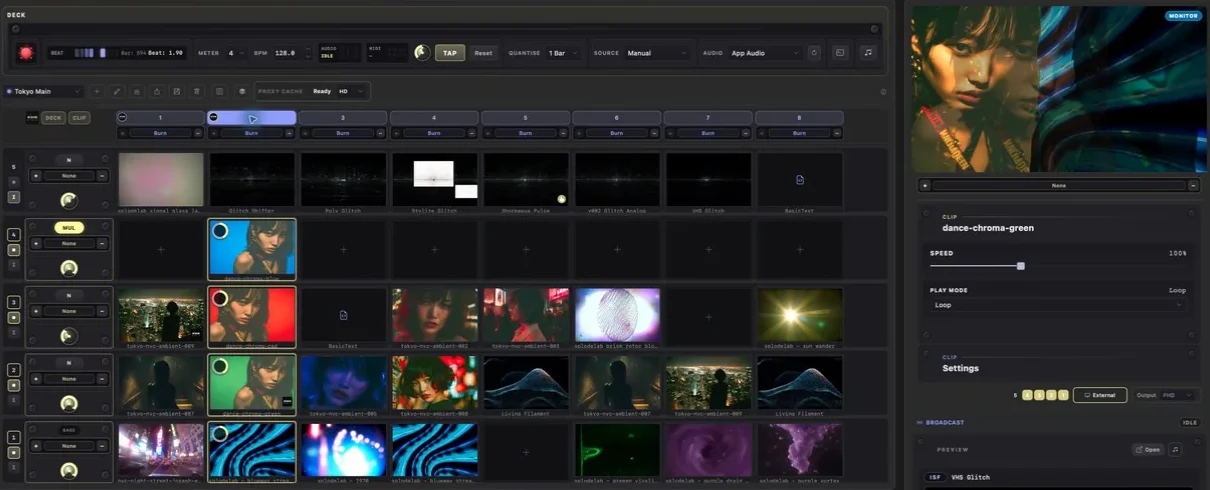Screen dimensions: 1210x490
Task: Click the grid layout icon in composition toolbar
Action: tap(220, 91)
